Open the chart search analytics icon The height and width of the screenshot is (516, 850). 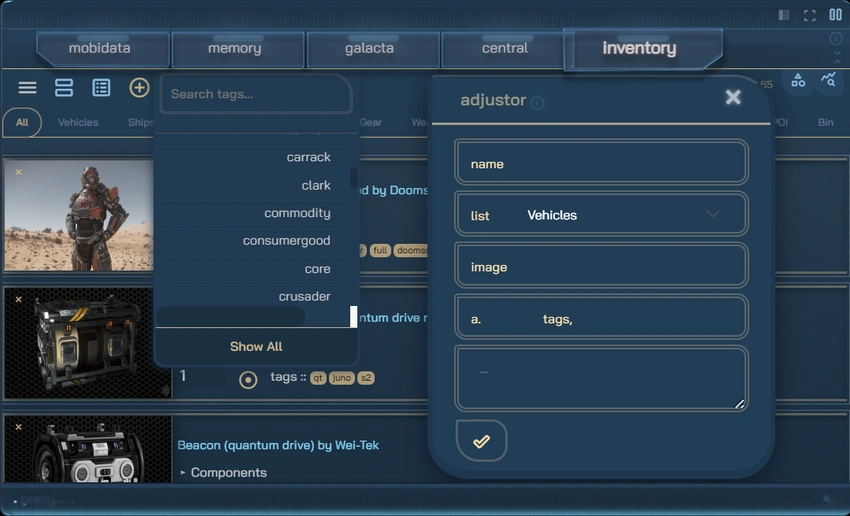[x=828, y=80]
